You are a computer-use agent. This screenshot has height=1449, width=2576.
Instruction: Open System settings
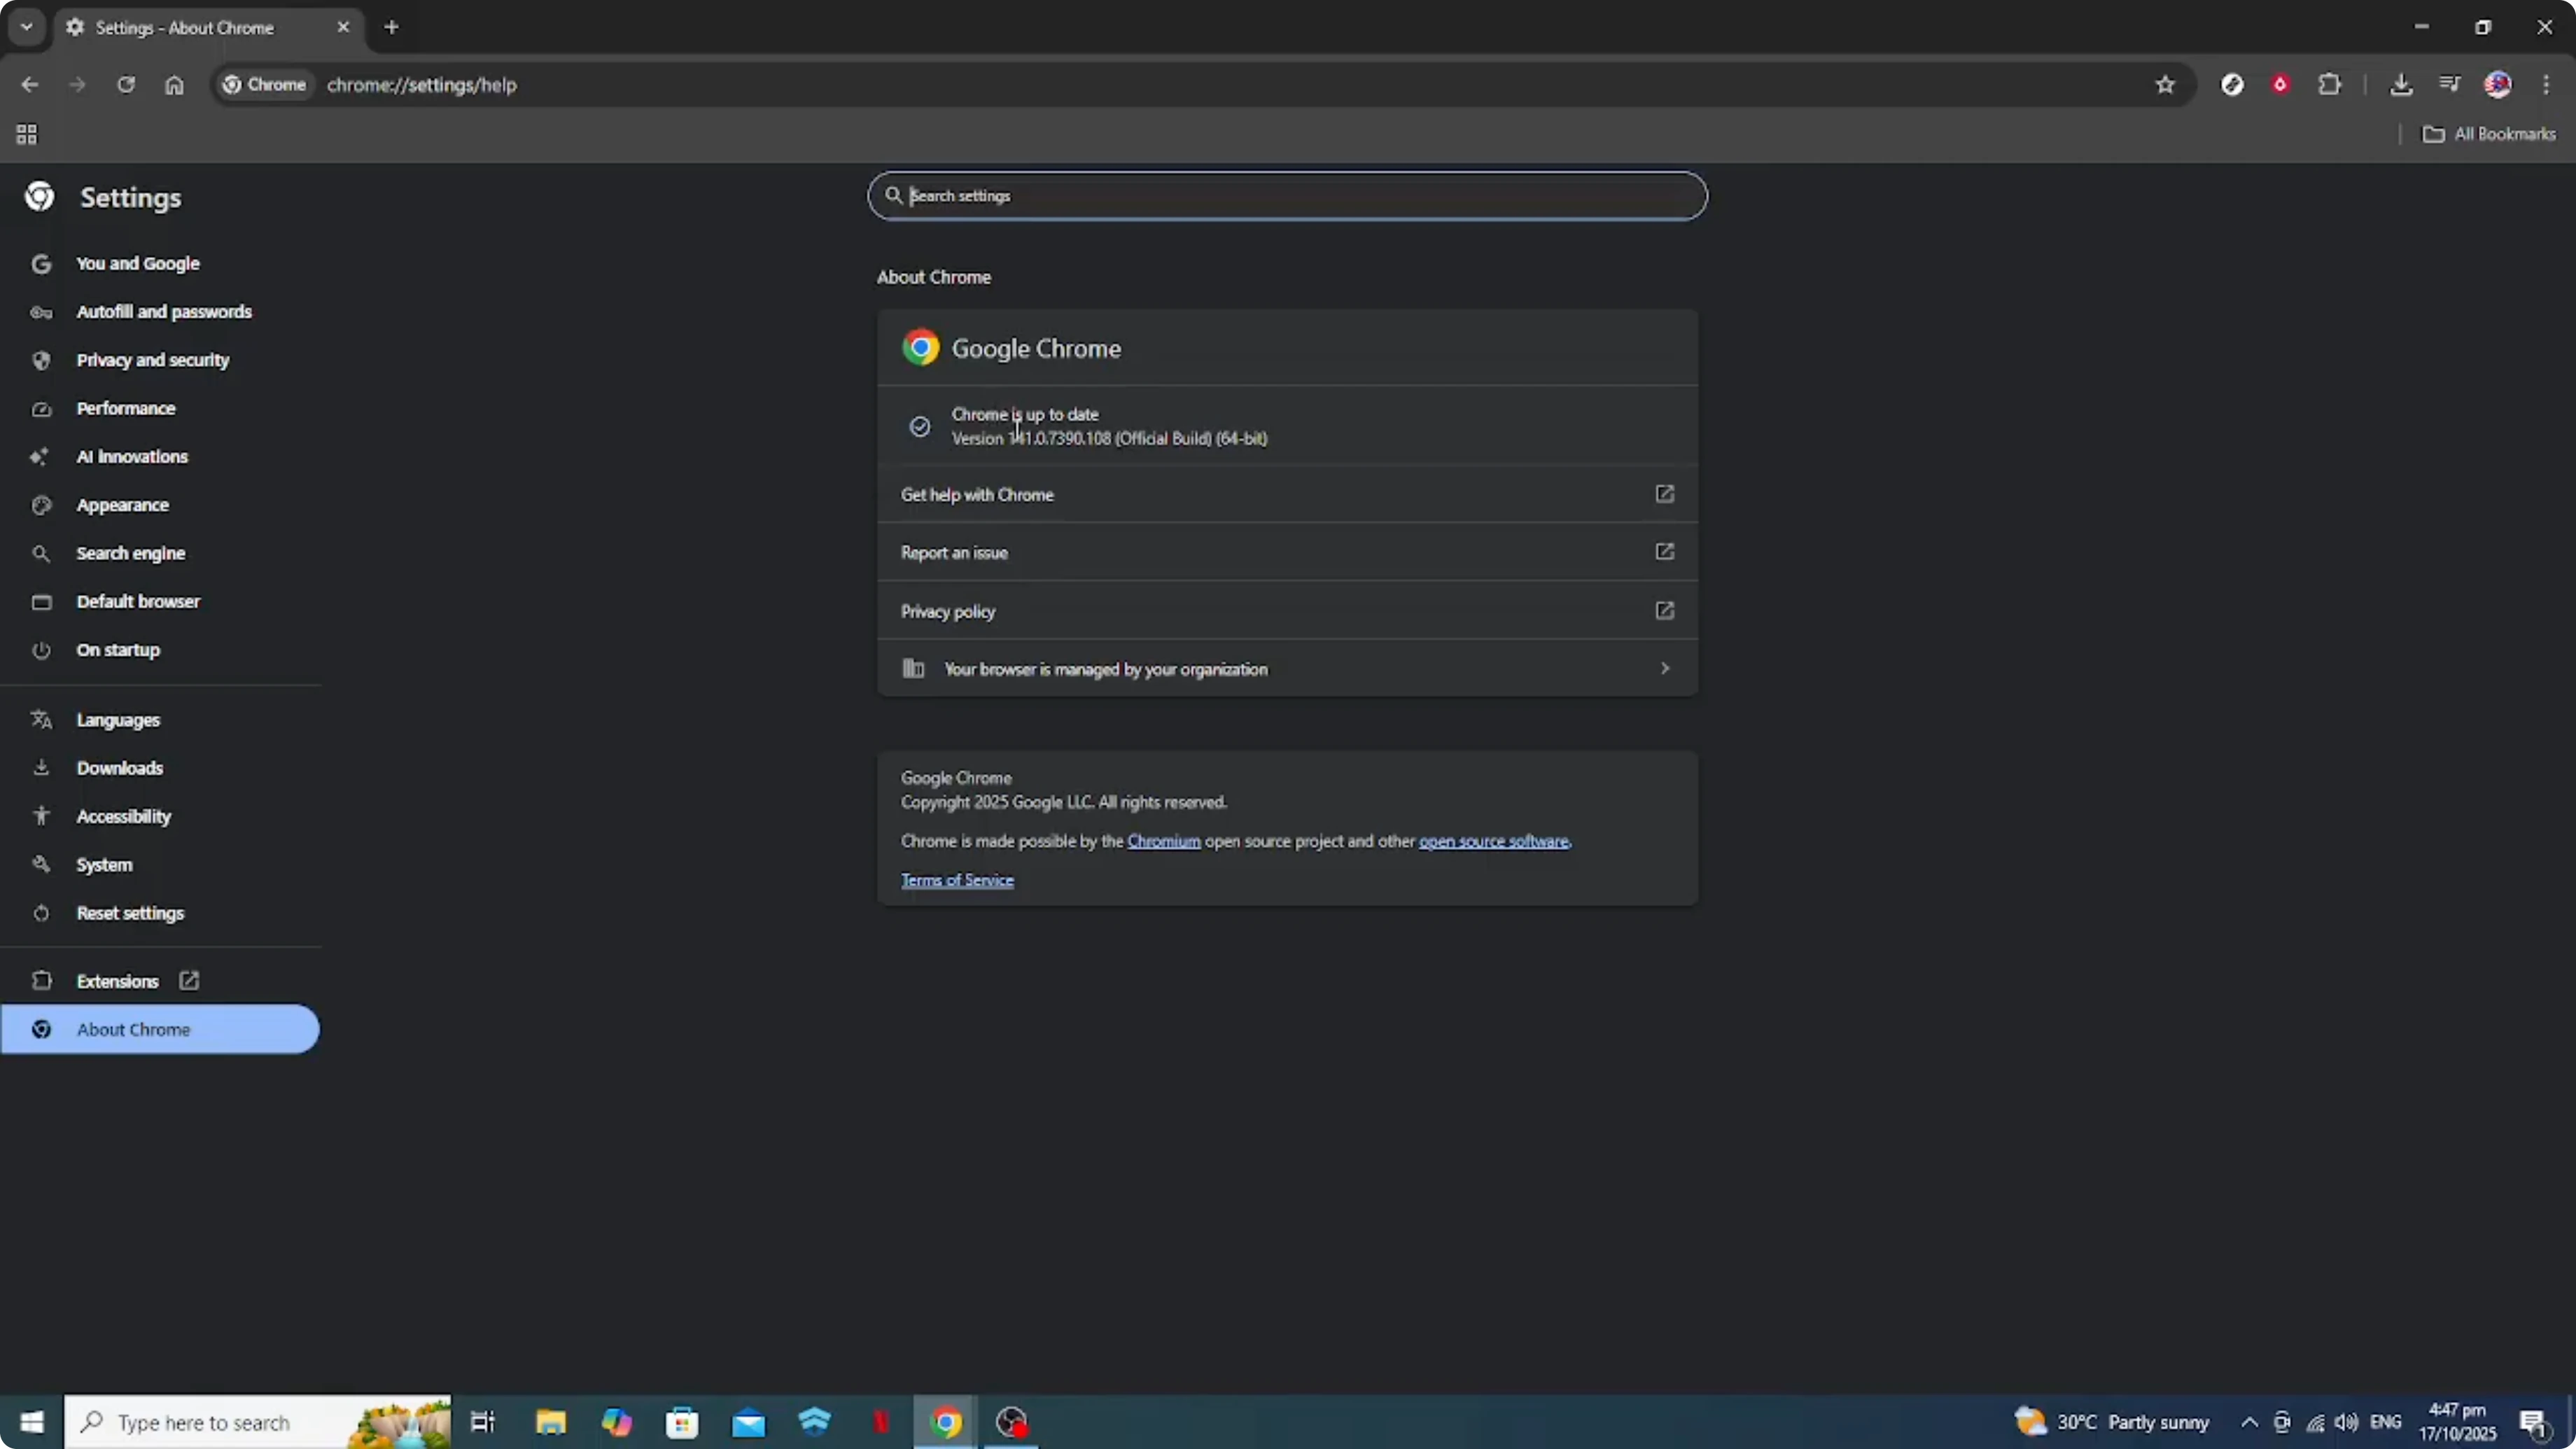coord(104,865)
